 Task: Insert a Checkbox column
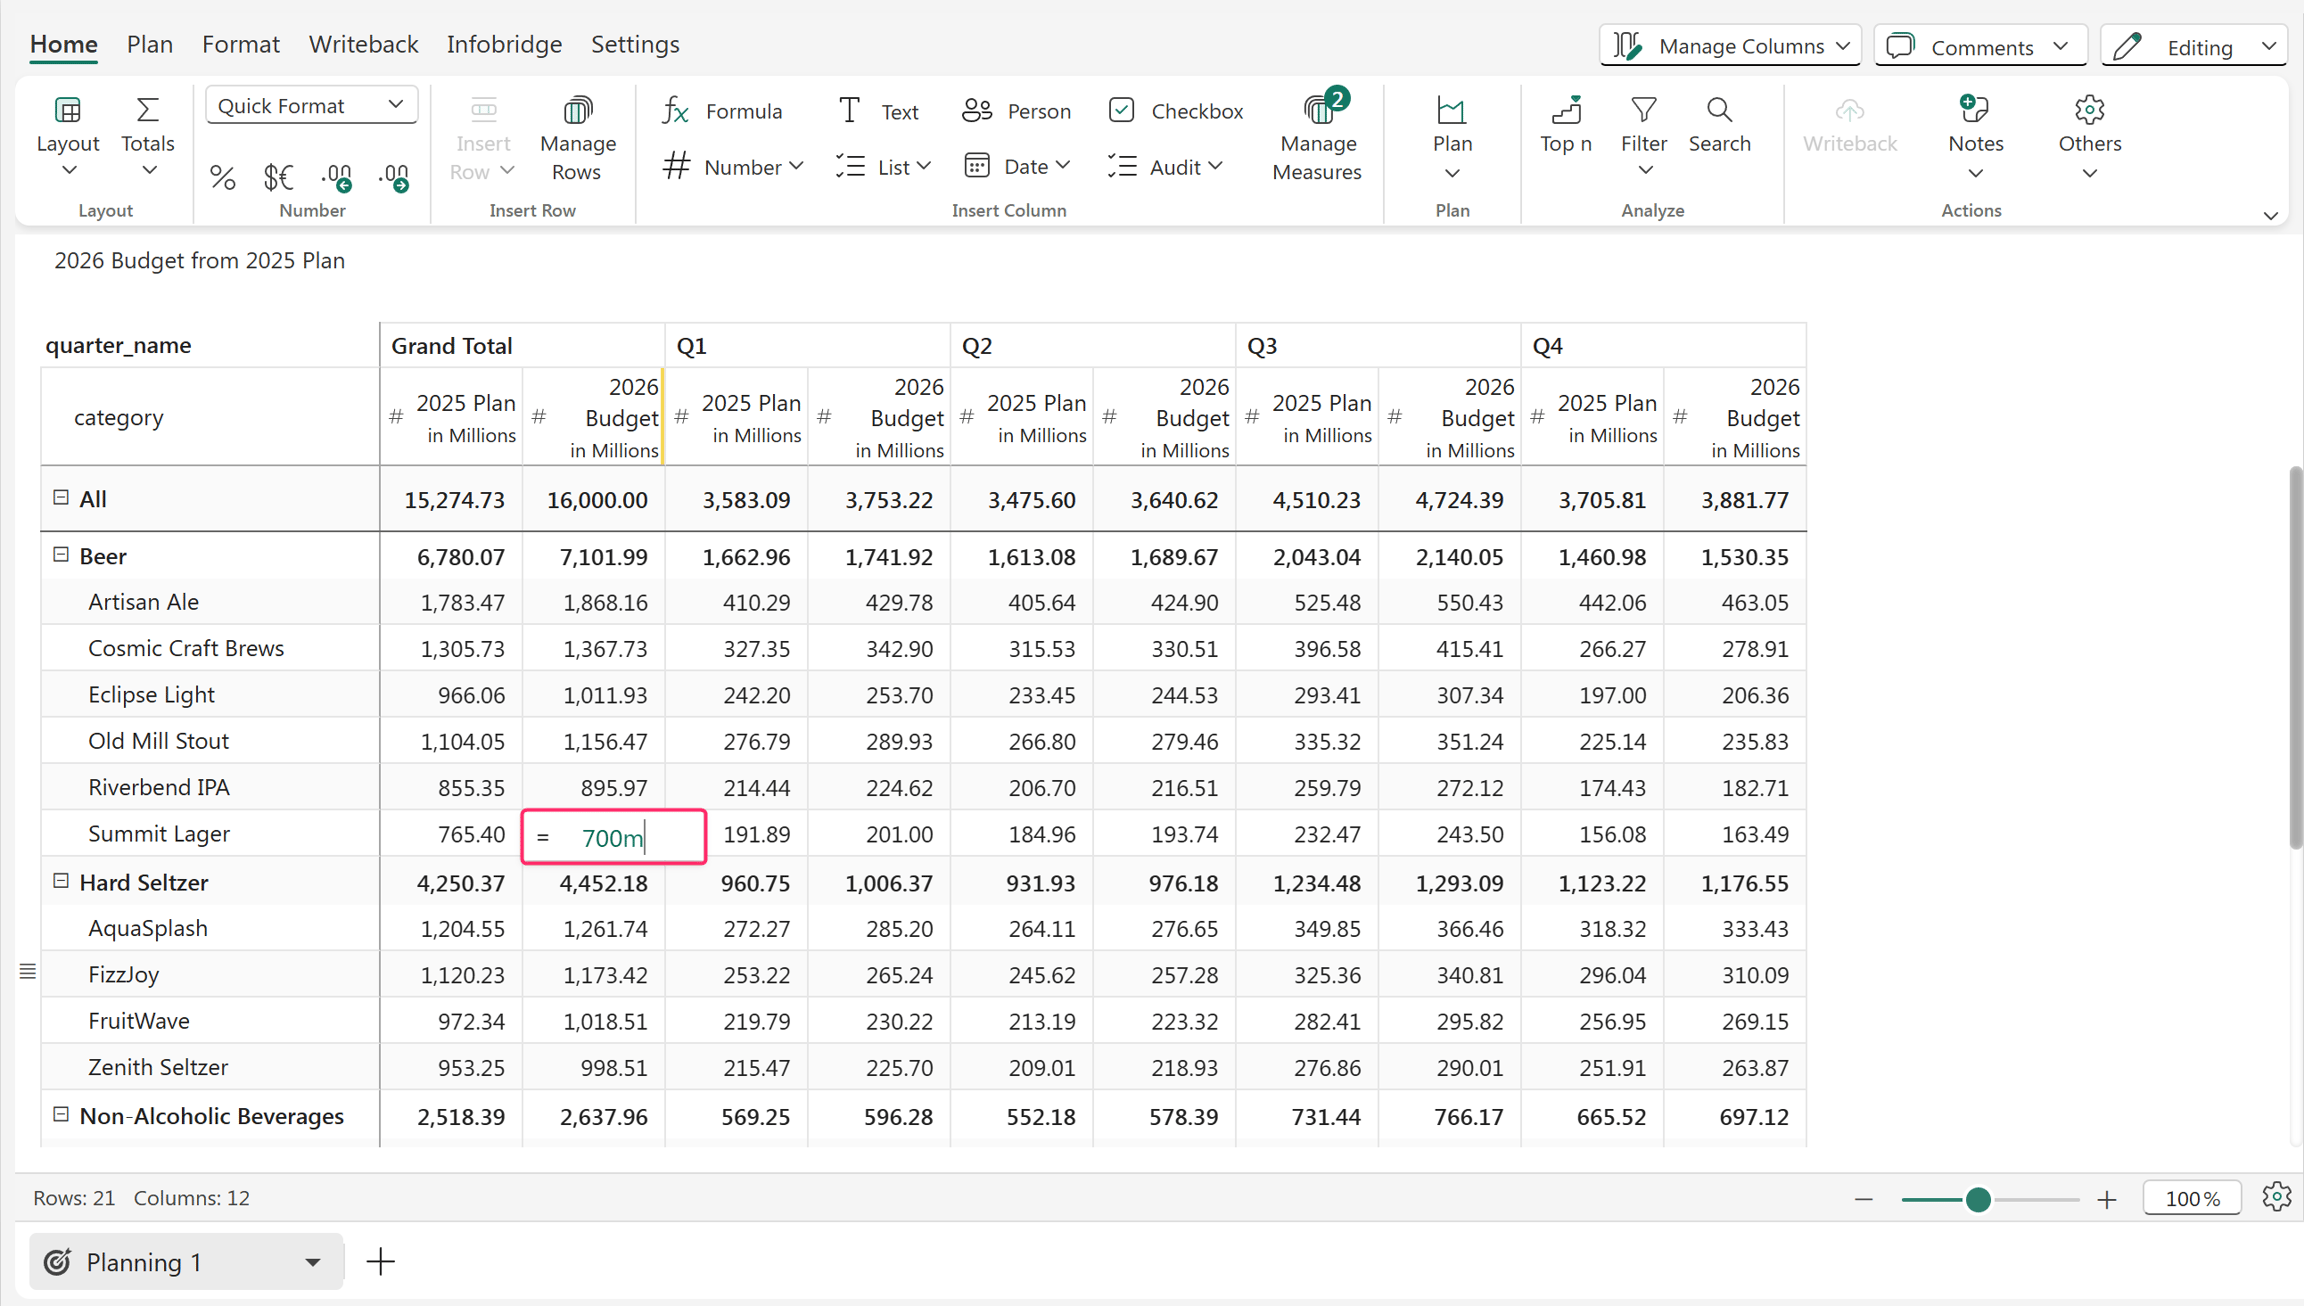[x=1176, y=111]
